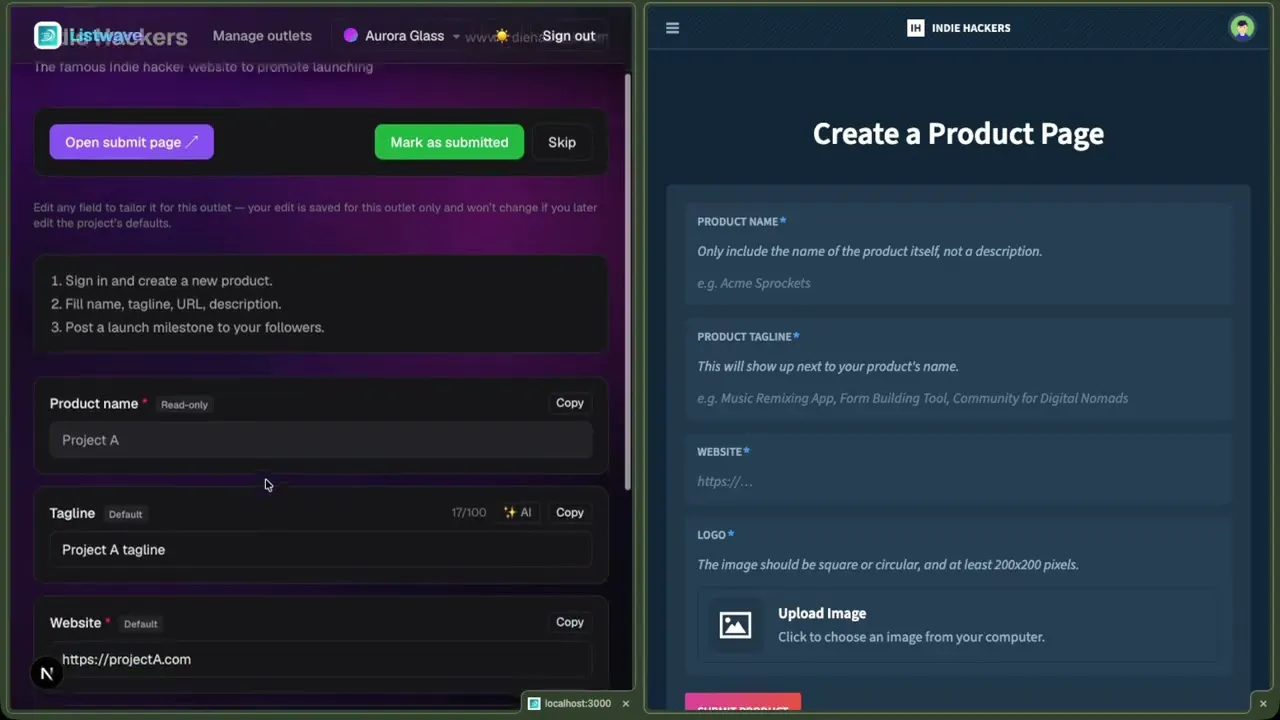Open Manage outlets page
Image resolution: width=1280 pixels, height=720 pixels.
262,36
